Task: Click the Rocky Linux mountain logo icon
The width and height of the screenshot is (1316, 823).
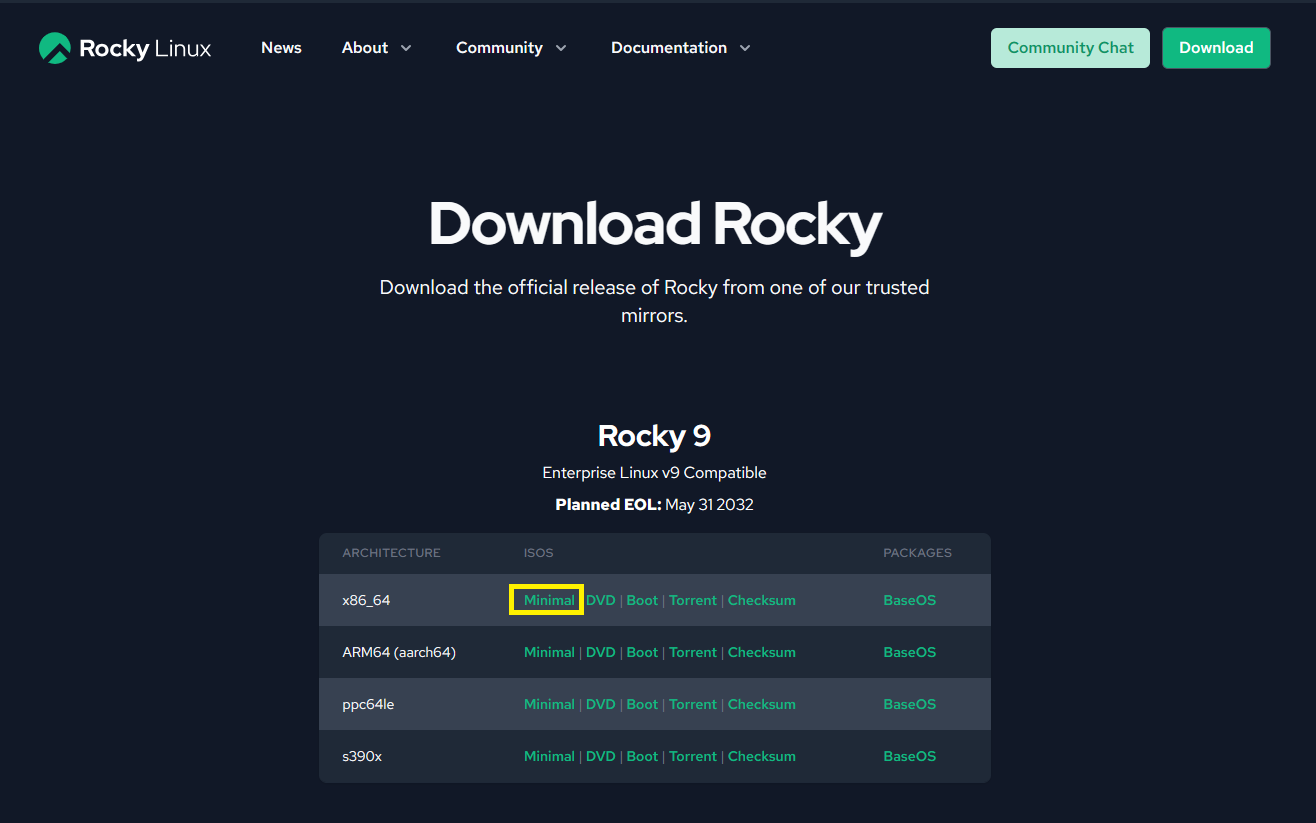Action: point(55,48)
